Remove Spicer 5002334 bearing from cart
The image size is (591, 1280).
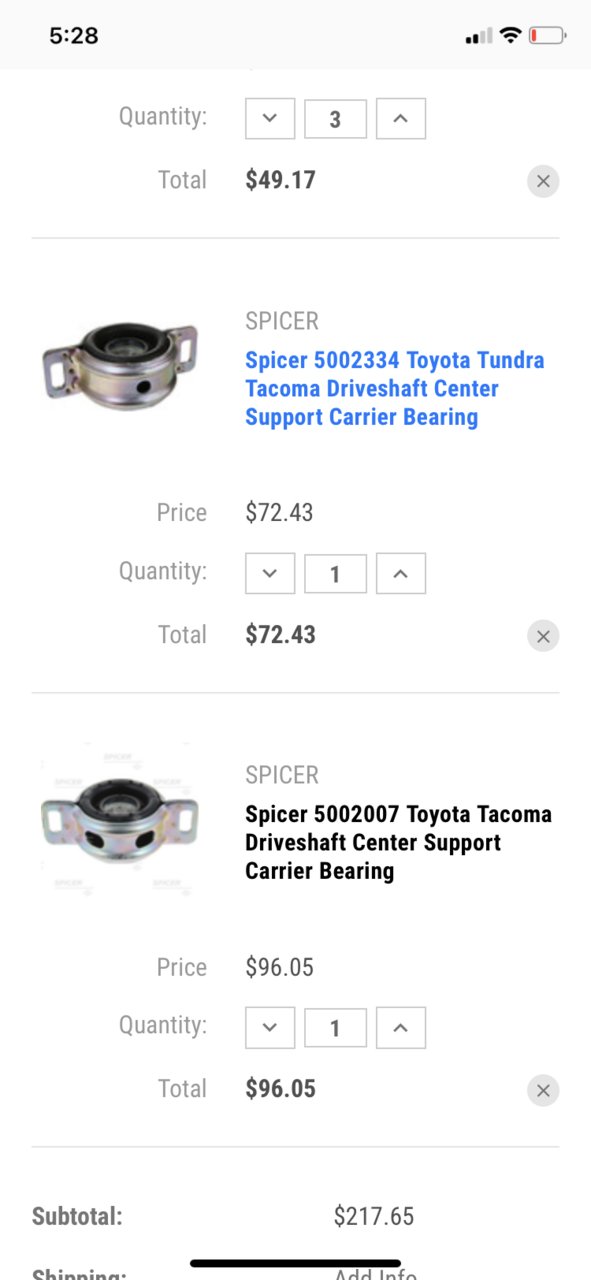(x=543, y=636)
